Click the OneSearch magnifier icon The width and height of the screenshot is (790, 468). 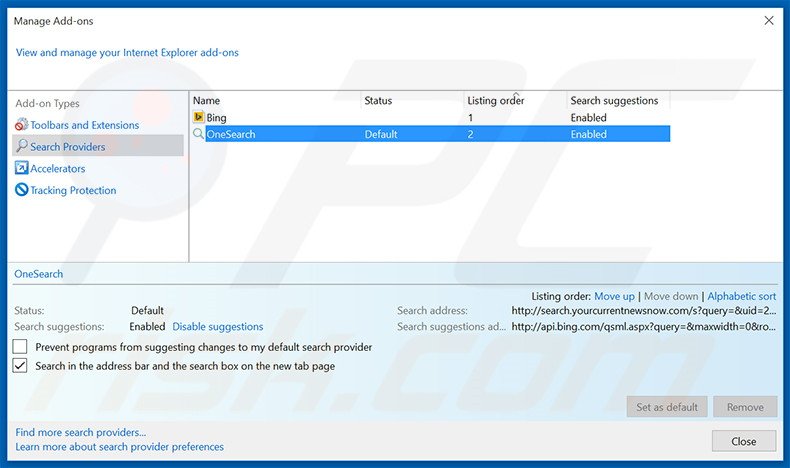199,133
